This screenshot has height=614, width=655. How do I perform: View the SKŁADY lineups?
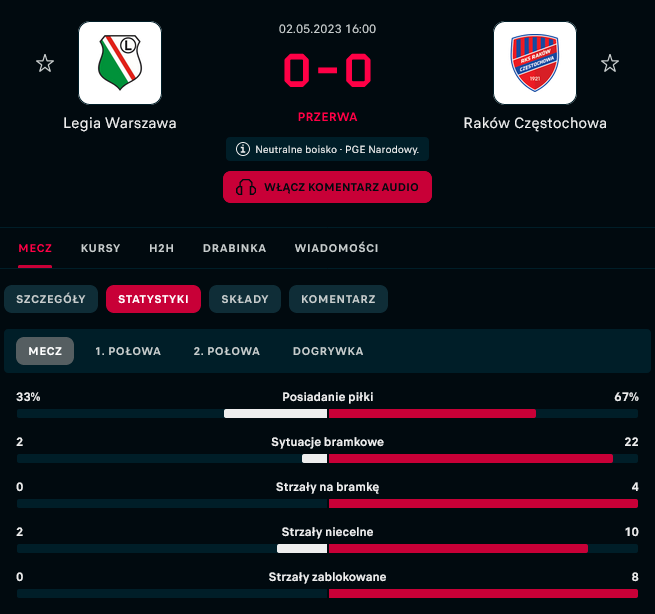click(x=245, y=299)
